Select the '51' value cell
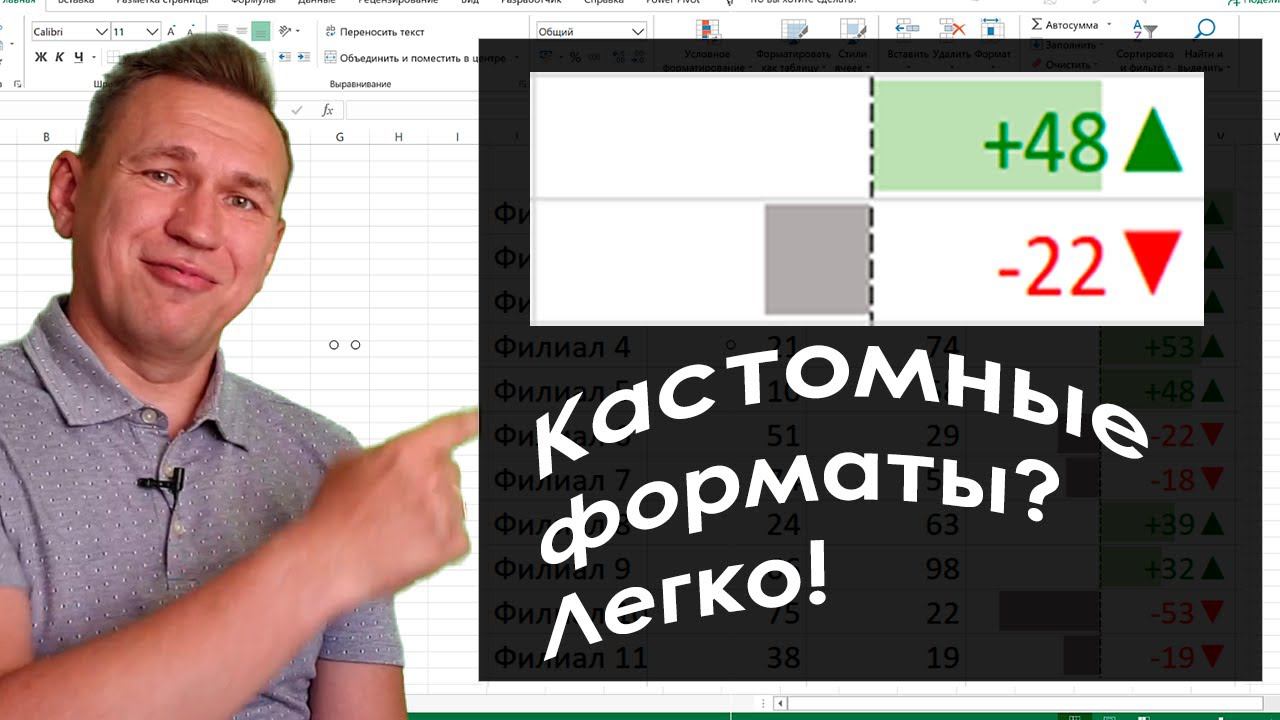 (784, 436)
